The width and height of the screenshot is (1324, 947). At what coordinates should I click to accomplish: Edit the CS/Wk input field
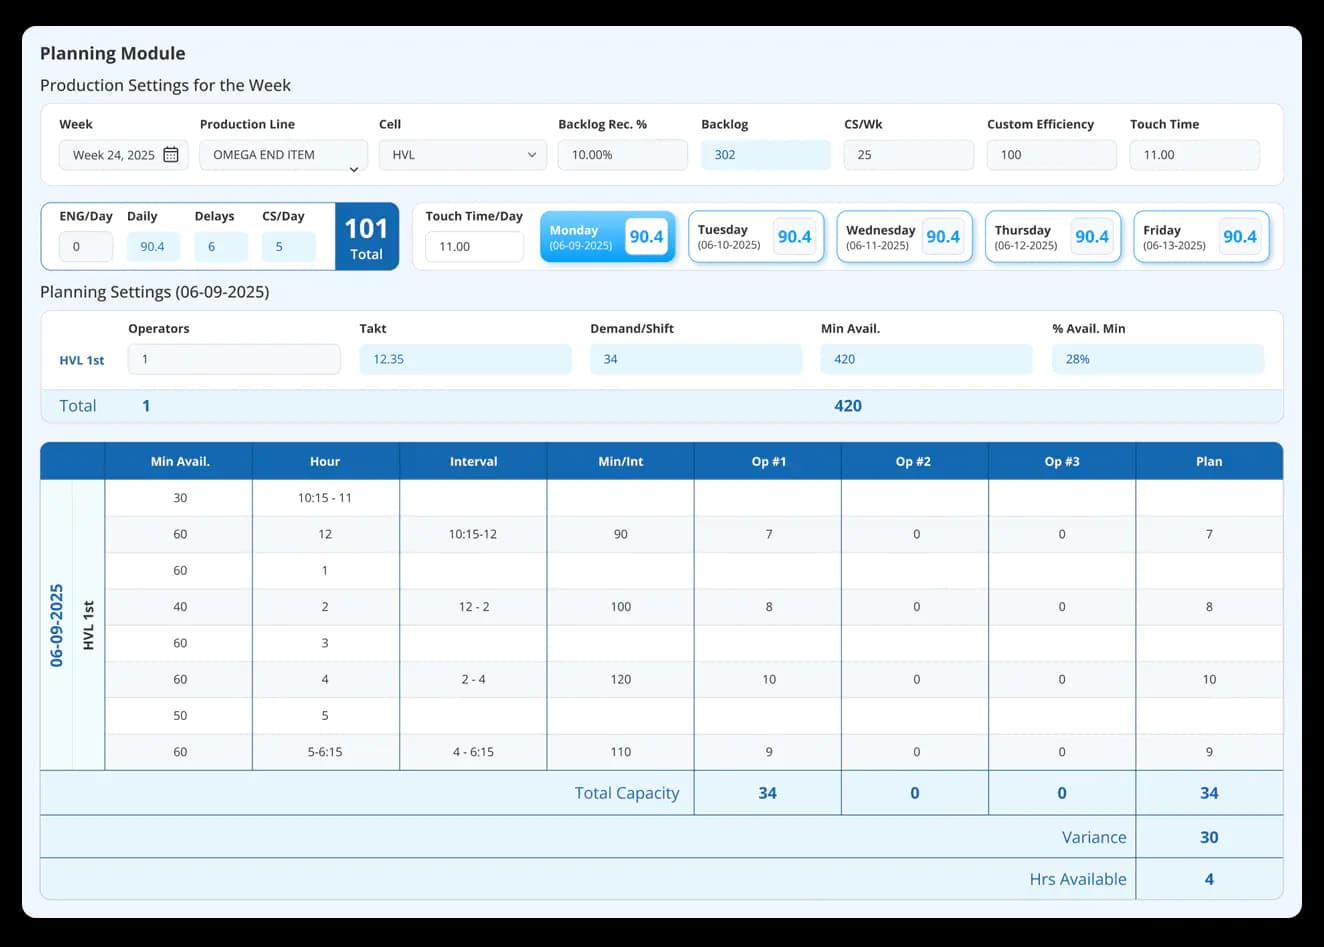pyautogui.click(x=908, y=155)
